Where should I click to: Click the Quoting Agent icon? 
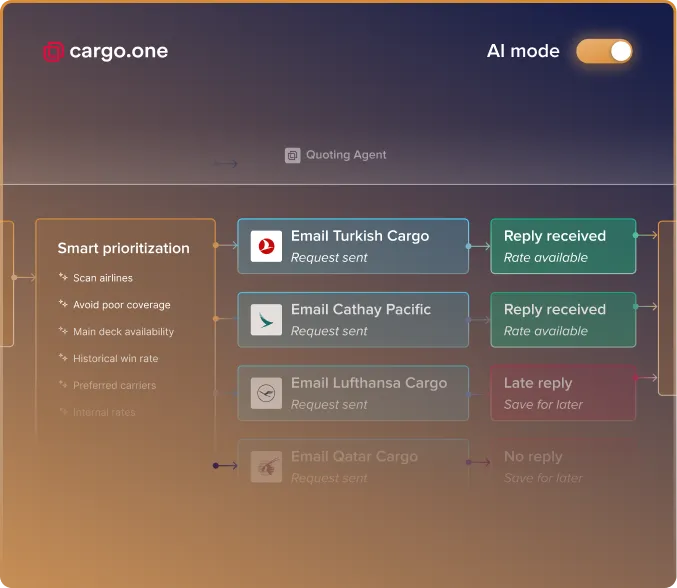(292, 155)
